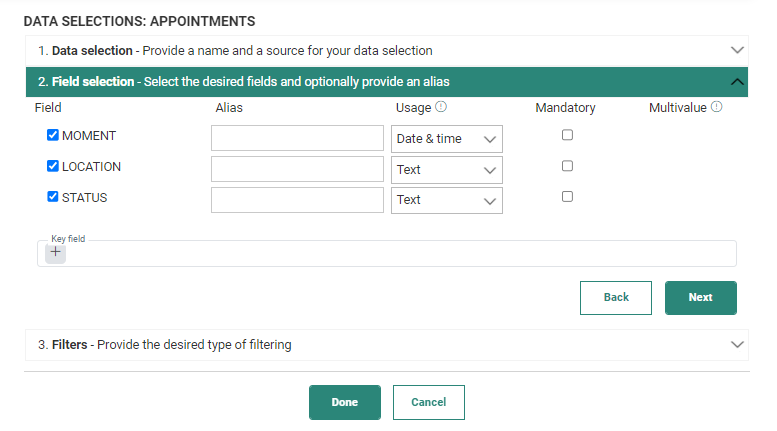Uncheck the STATUS field checkbox
Viewport: 777px width, 431px height.
click(x=53, y=197)
